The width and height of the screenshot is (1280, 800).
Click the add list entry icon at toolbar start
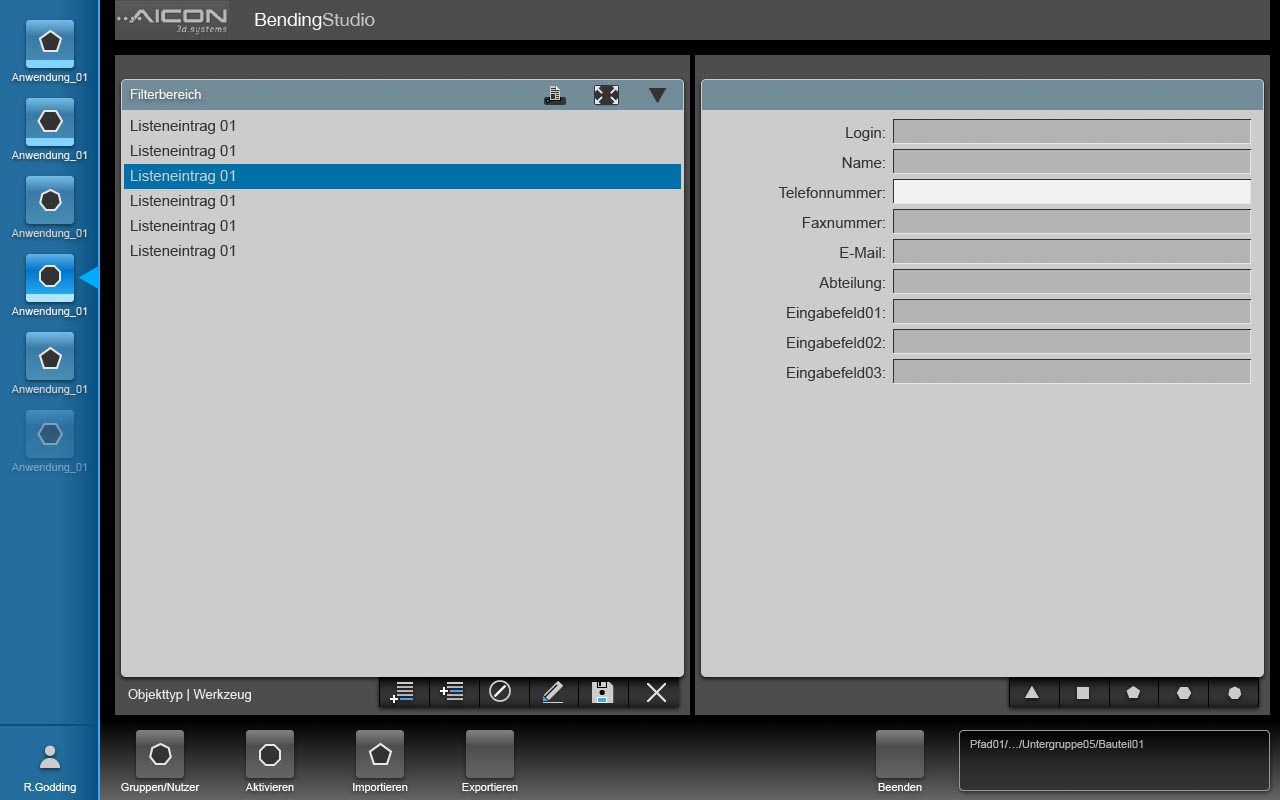[403, 692]
